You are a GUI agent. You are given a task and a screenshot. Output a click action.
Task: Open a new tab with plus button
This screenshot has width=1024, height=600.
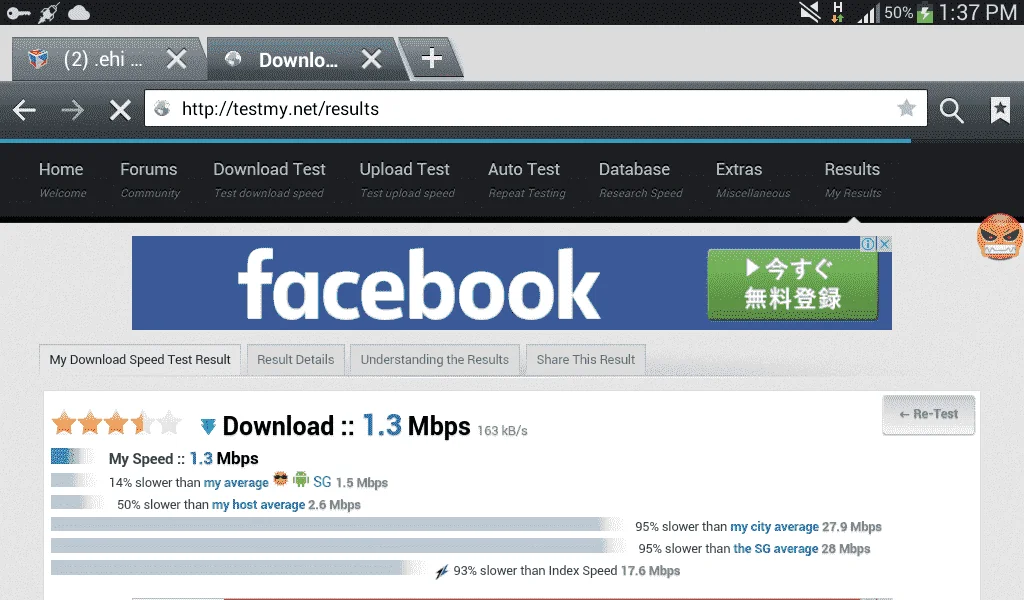(x=431, y=59)
